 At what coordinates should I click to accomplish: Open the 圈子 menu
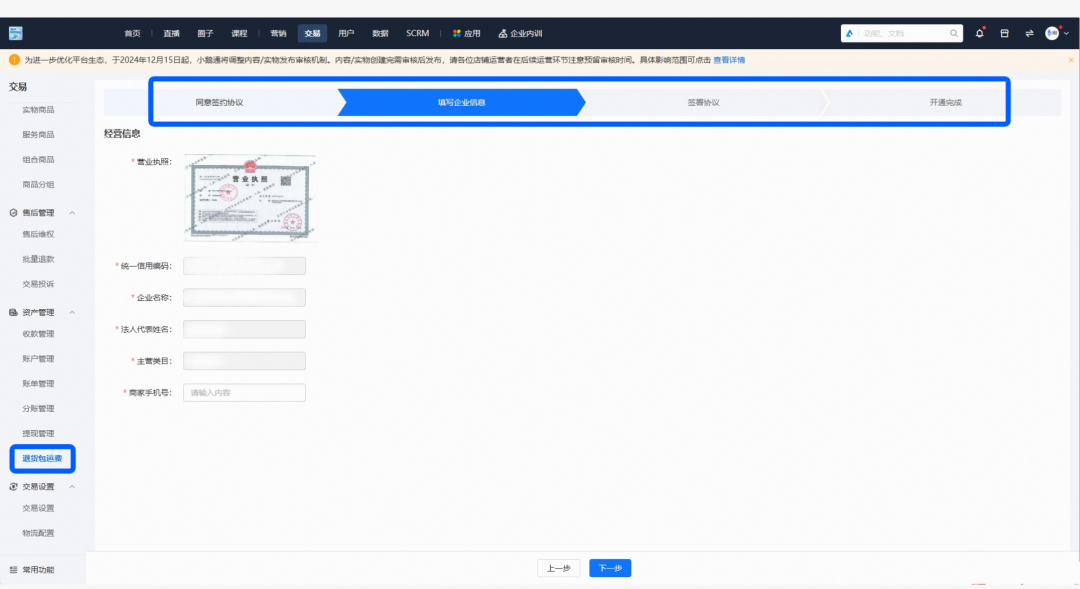tap(205, 33)
